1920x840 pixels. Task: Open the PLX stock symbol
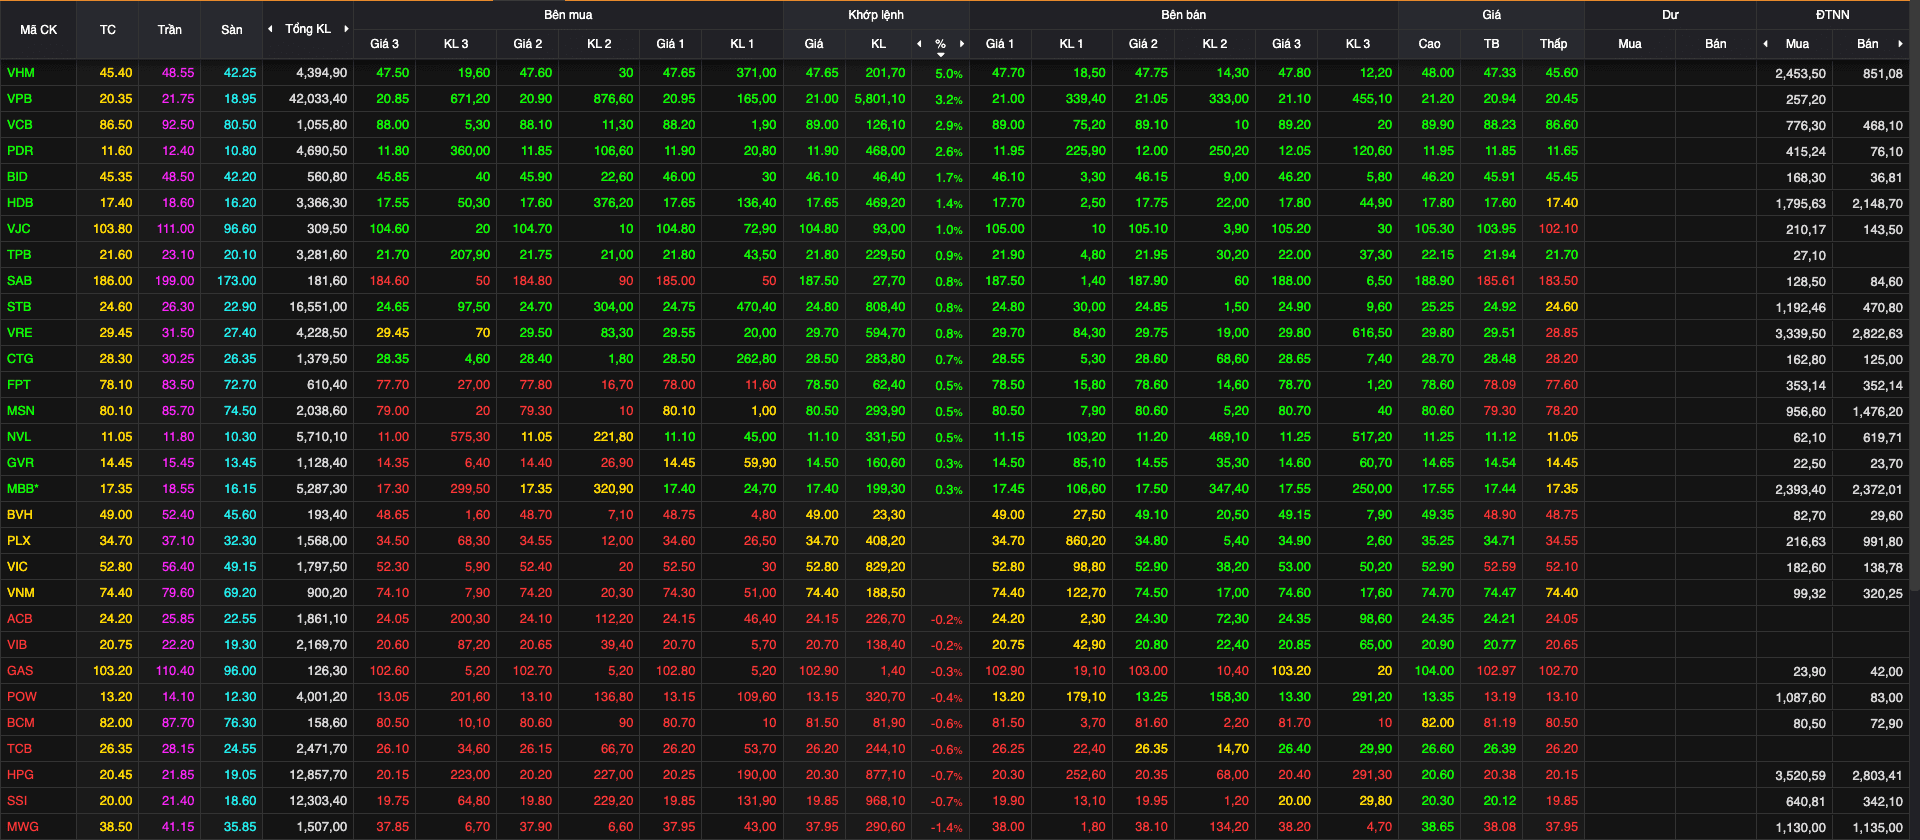point(19,541)
